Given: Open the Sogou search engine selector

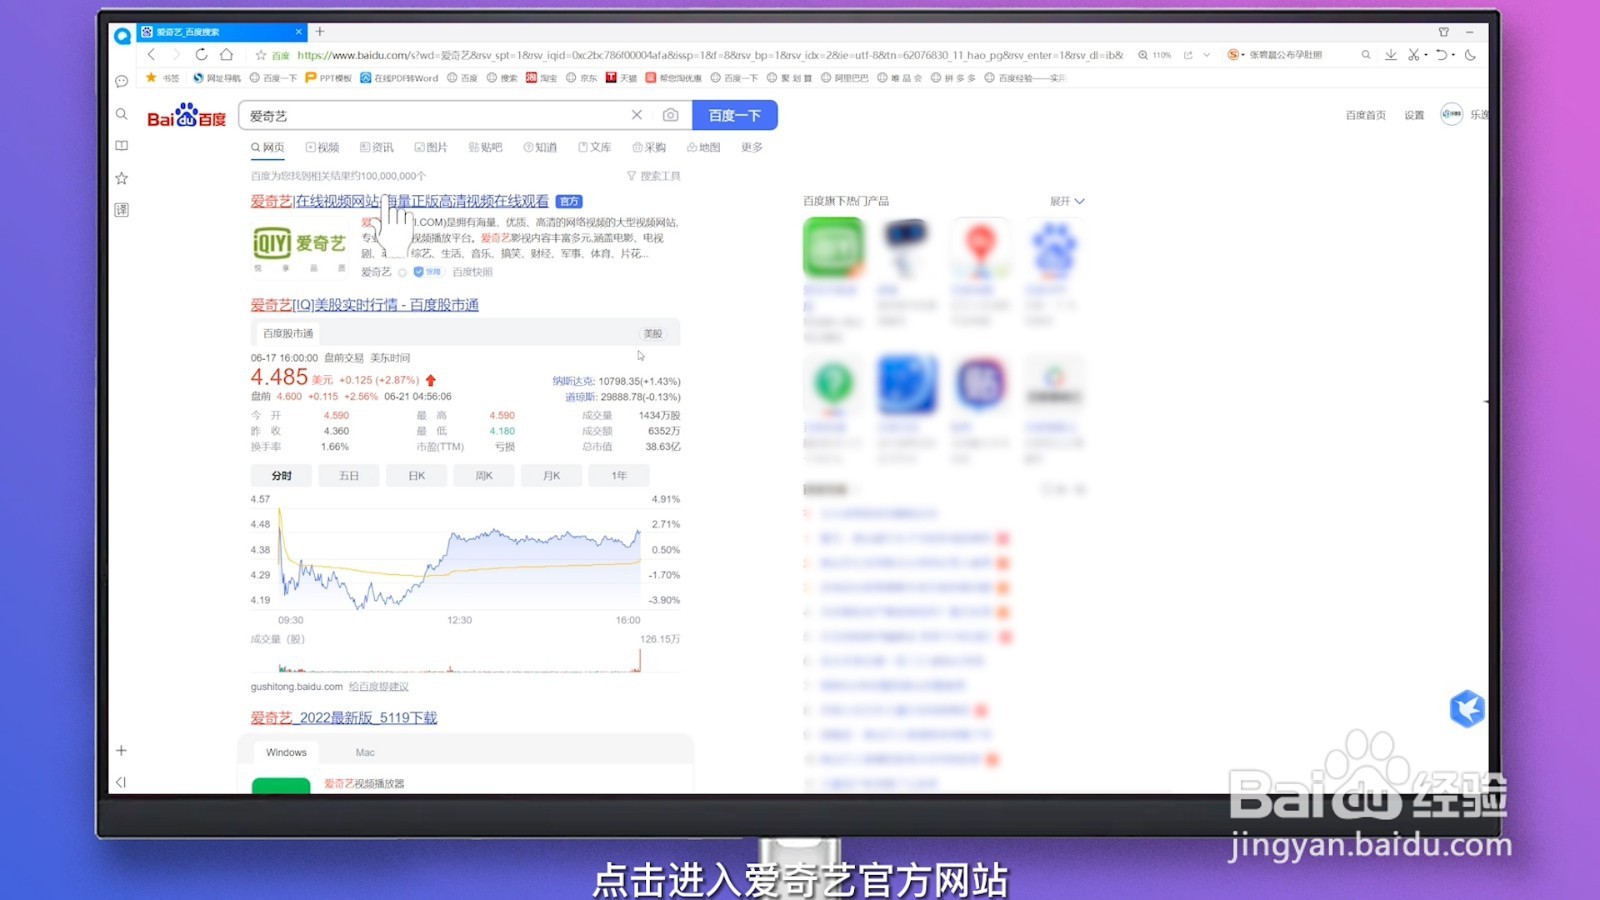Looking at the screenshot, I should point(1236,56).
